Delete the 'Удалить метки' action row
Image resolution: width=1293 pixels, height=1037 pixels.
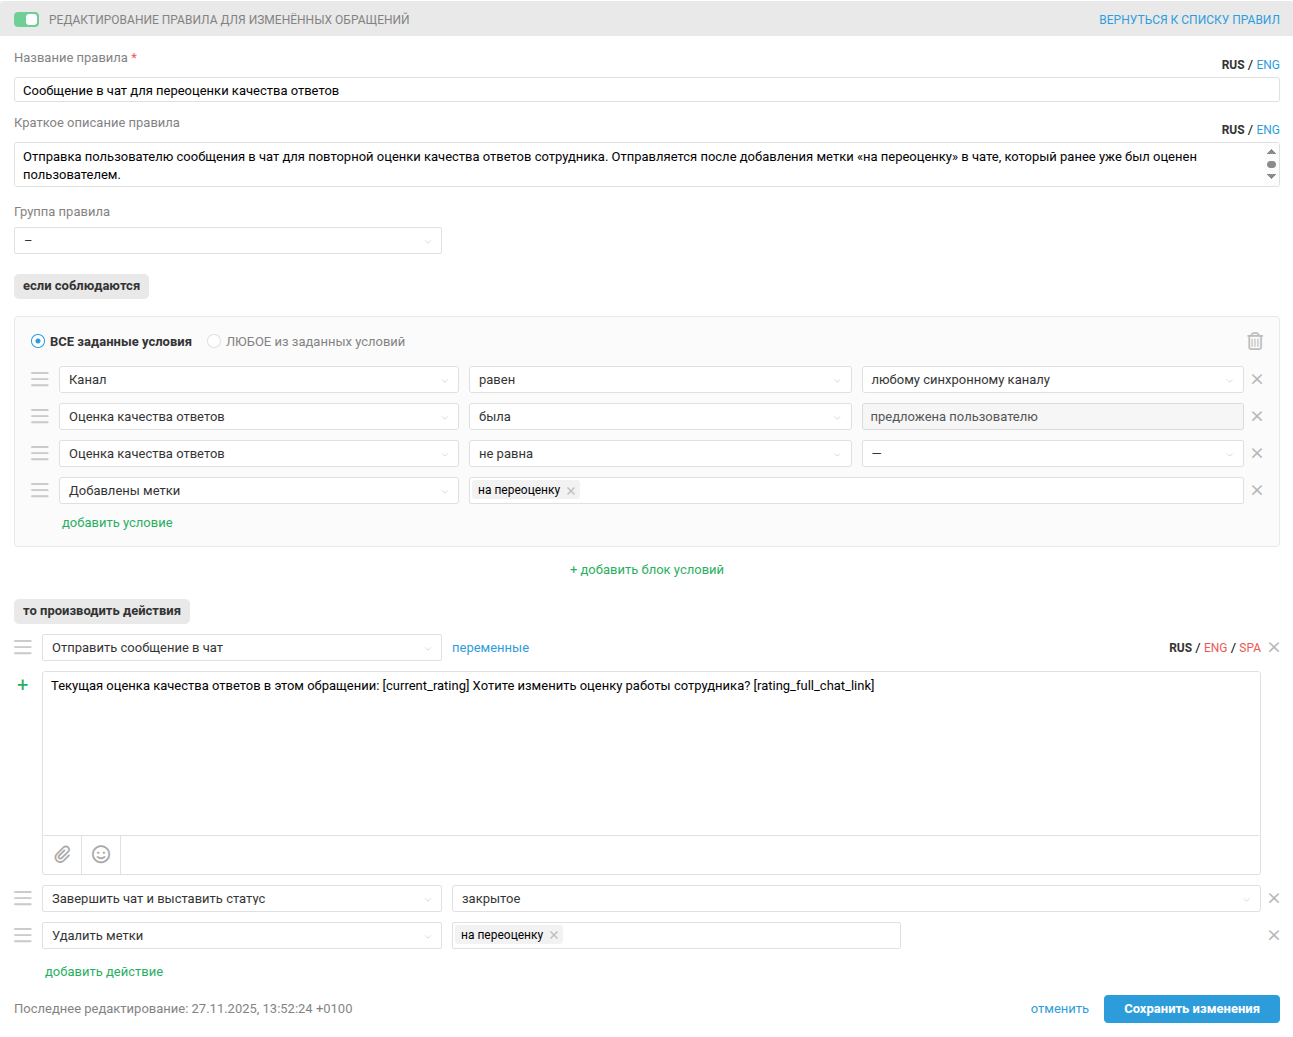(x=1274, y=935)
